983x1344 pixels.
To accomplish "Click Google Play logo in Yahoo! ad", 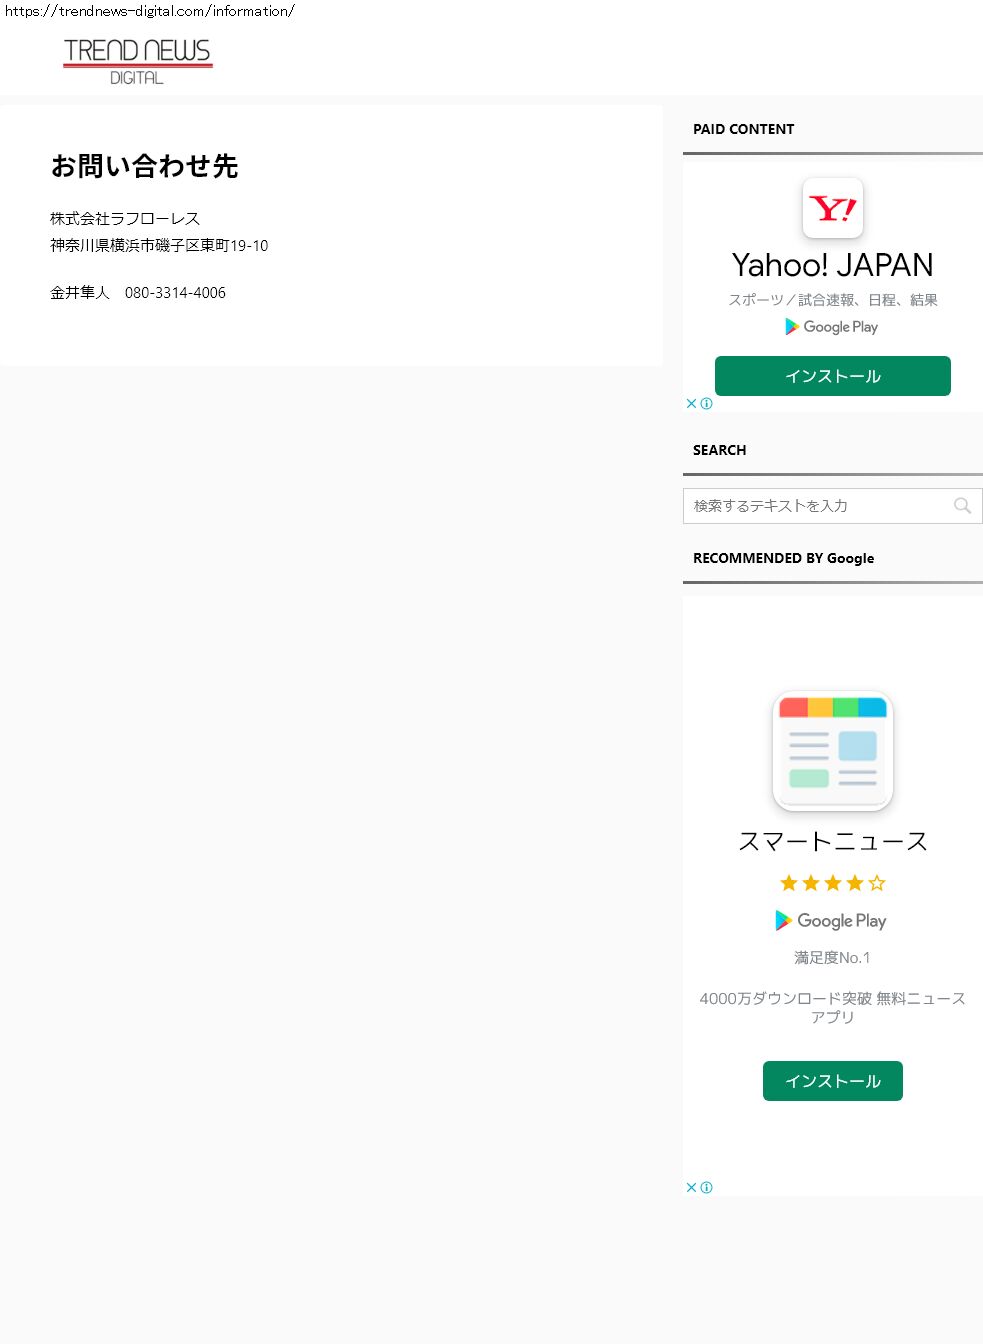I will (x=832, y=327).
